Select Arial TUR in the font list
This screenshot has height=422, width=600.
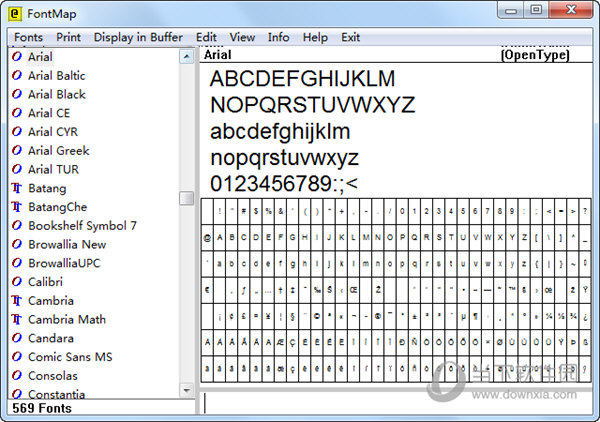(53, 169)
